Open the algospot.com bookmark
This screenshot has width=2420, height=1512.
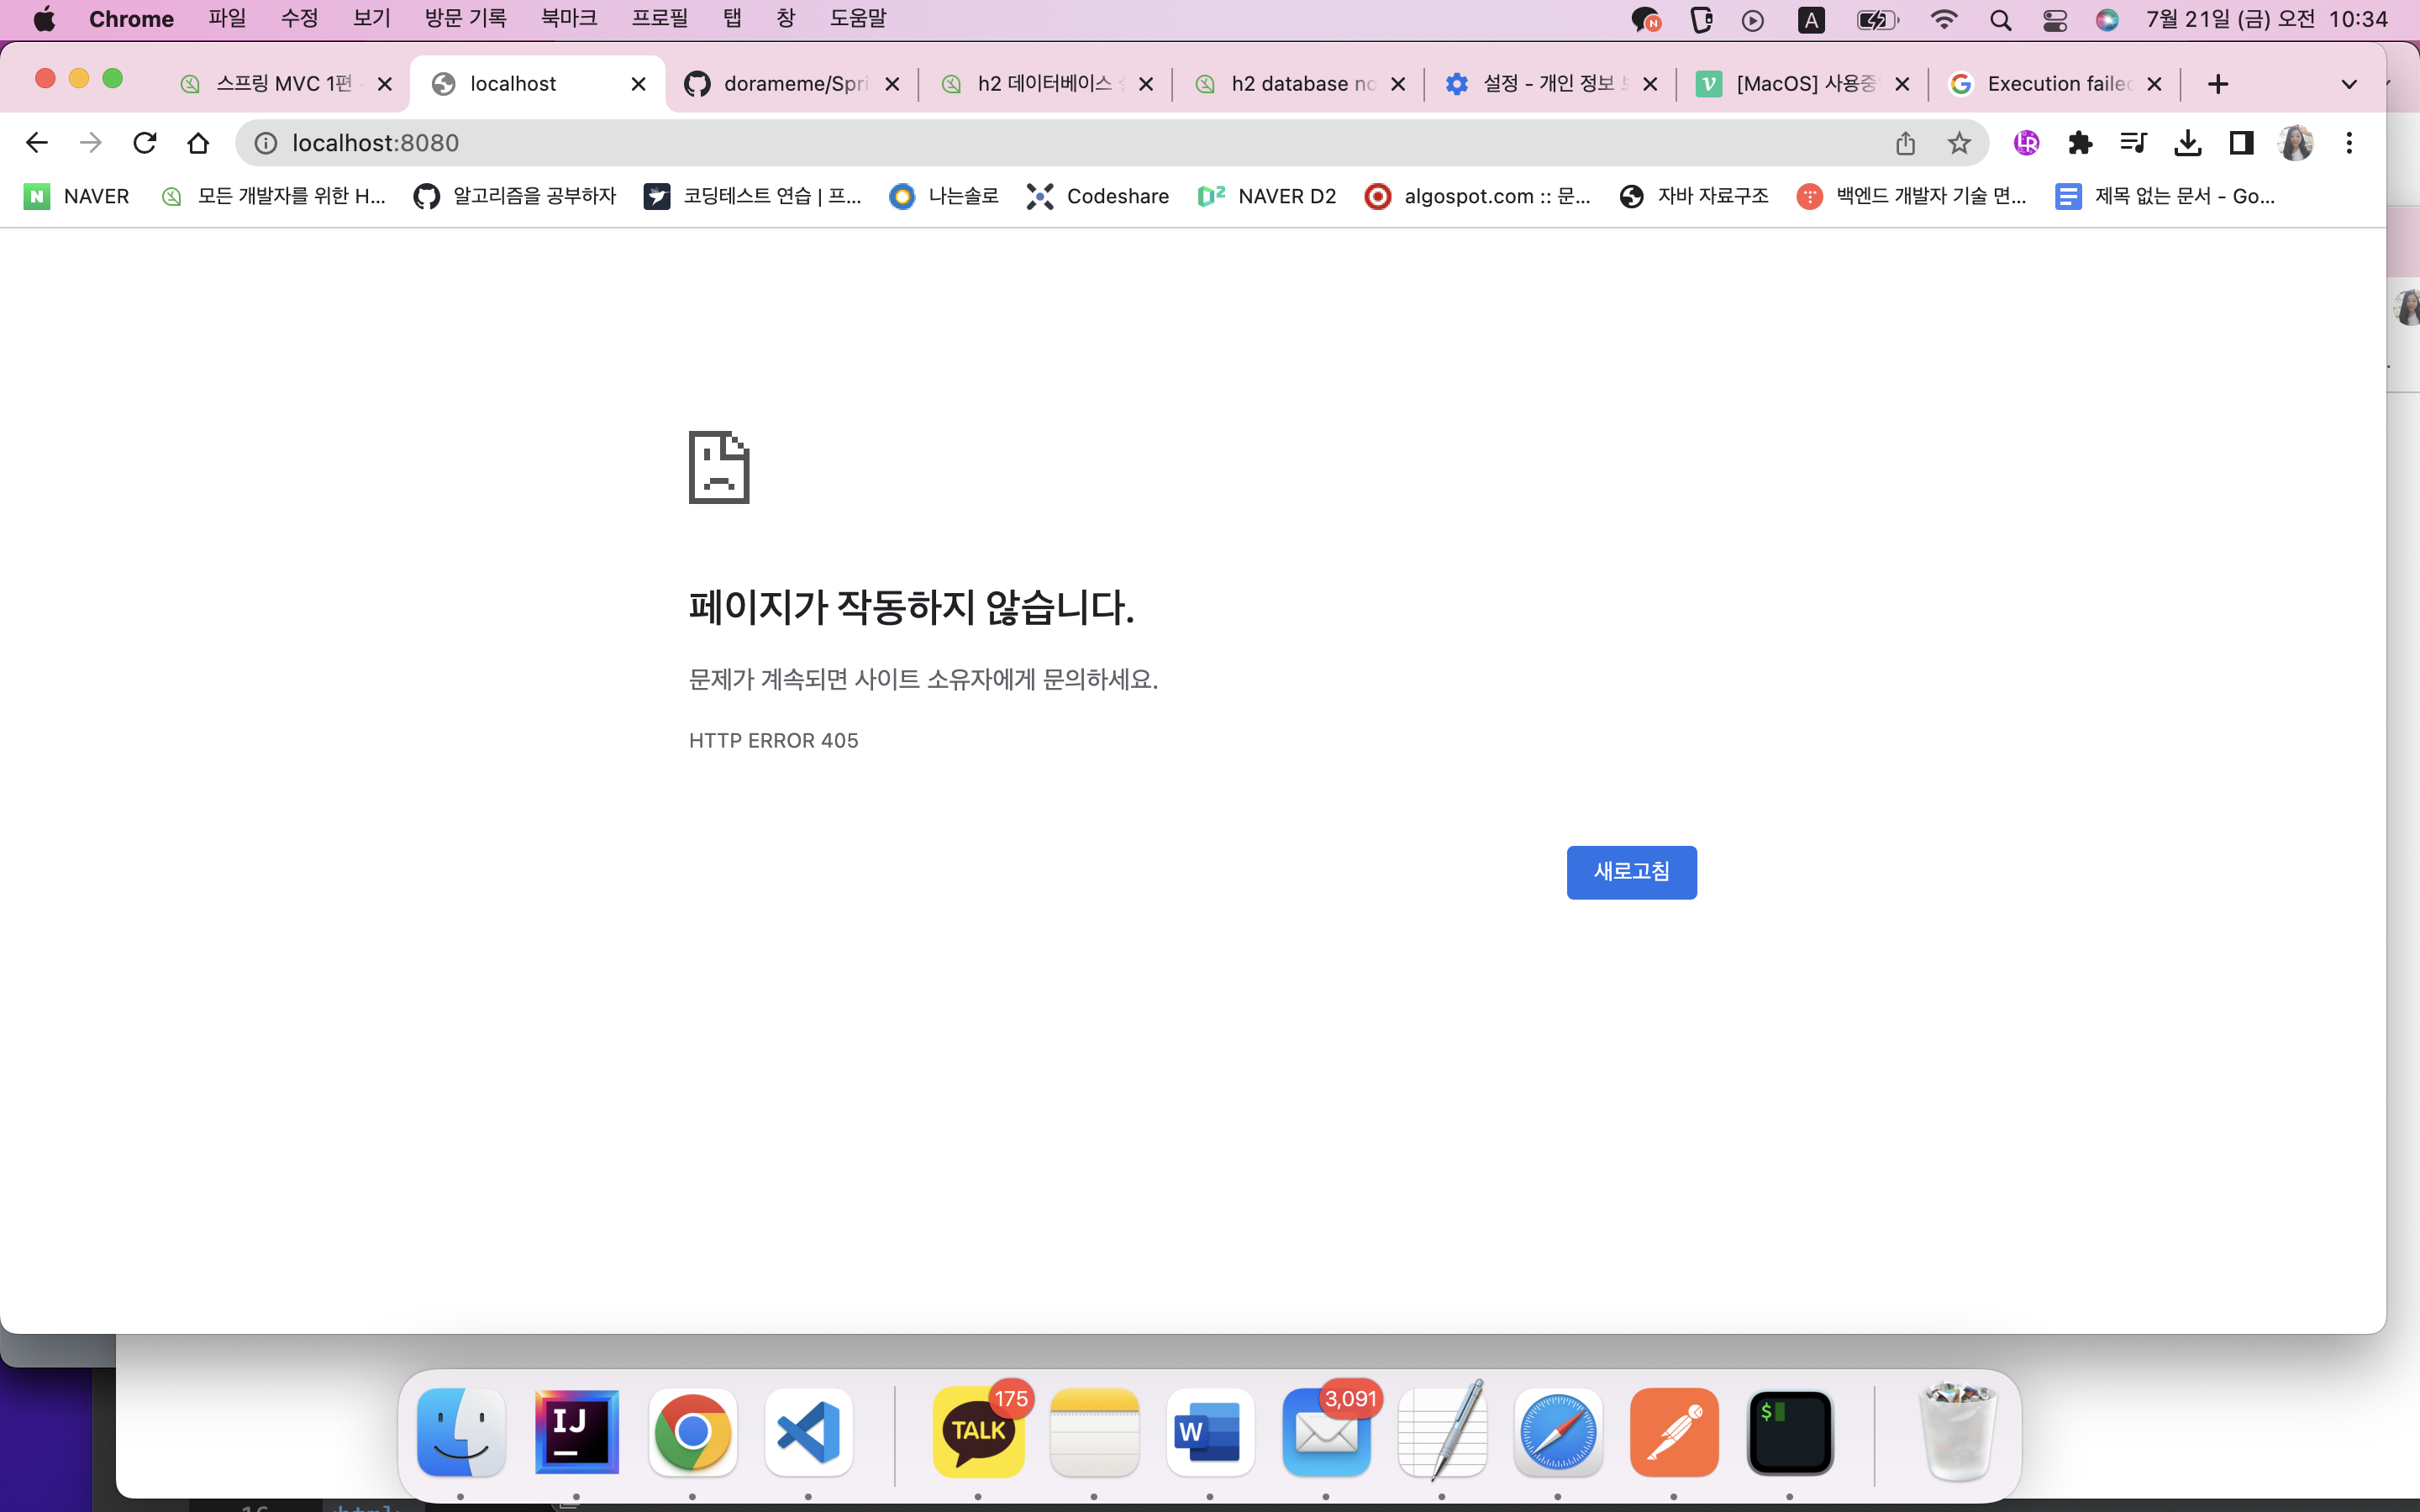(1477, 196)
